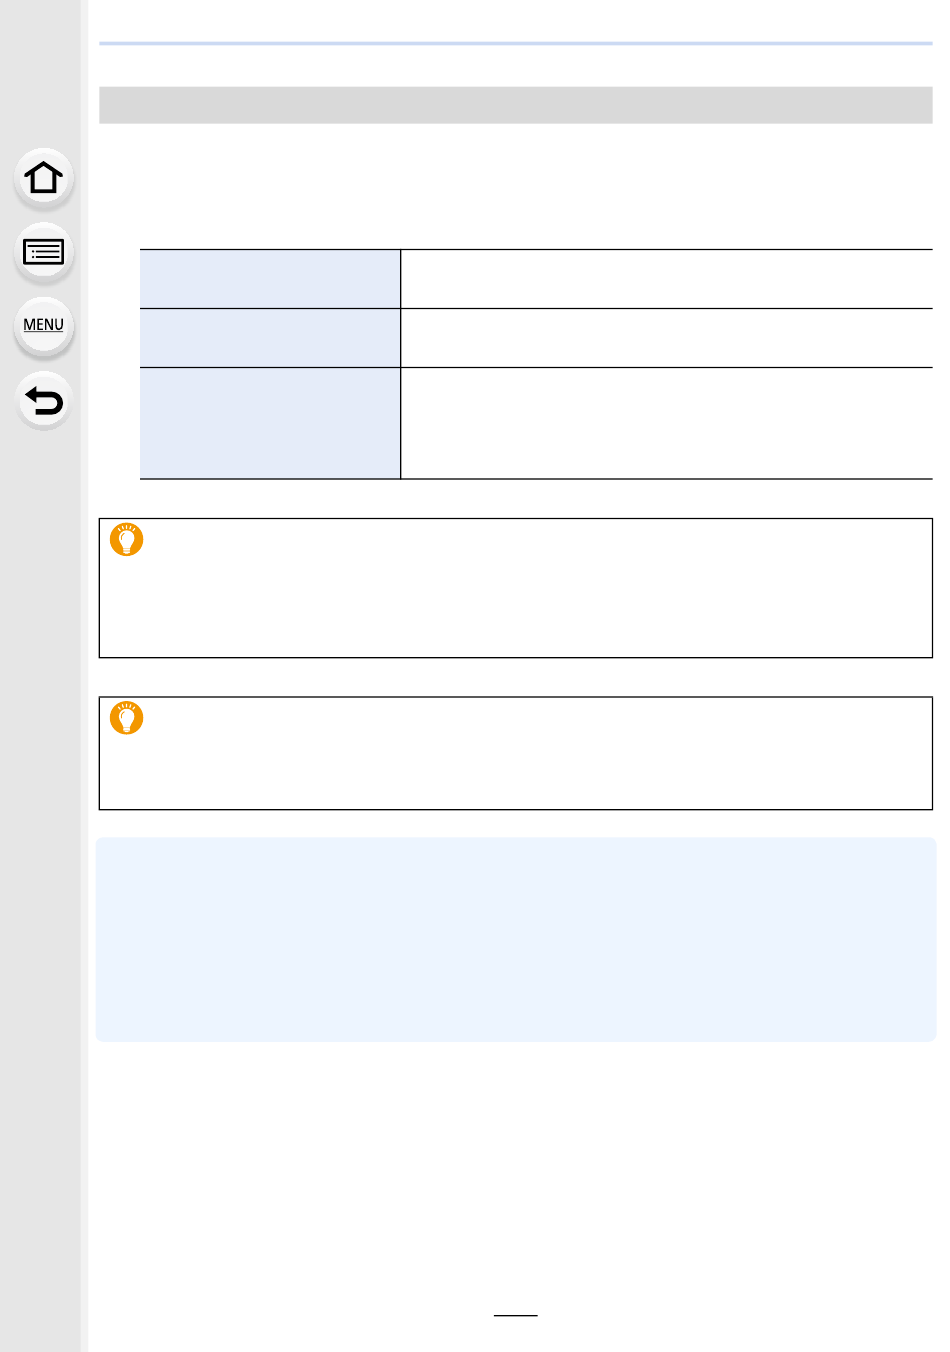The image size is (950, 1352).
Task: Click the white cell in second table row
Action: [667, 338]
